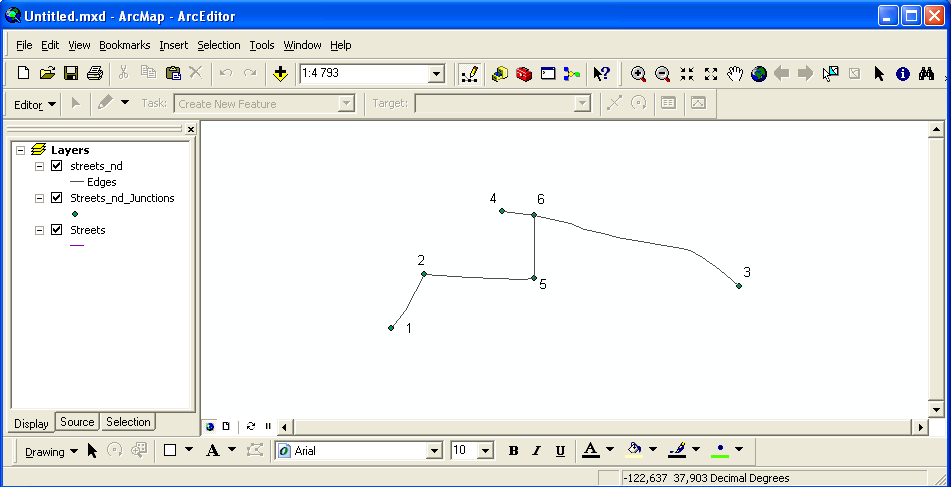This screenshot has width=951, height=487.
Task: Switch to the Selection tab
Action: coord(128,422)
